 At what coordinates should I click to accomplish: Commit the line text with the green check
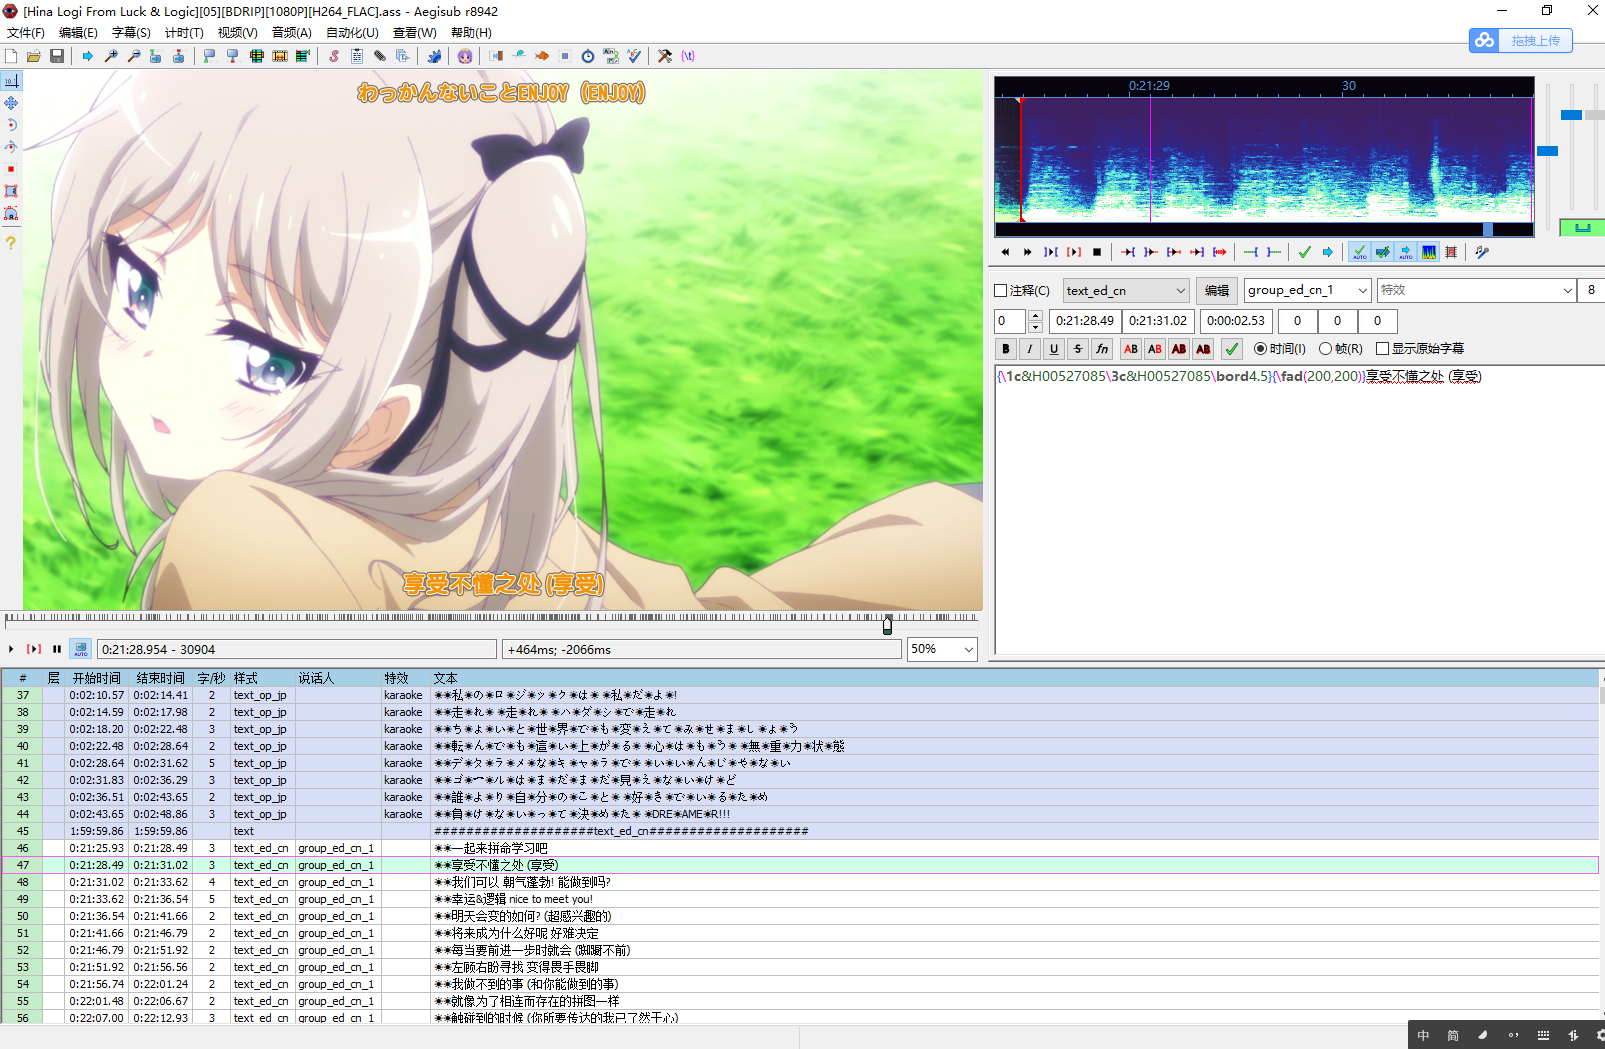1232,349
